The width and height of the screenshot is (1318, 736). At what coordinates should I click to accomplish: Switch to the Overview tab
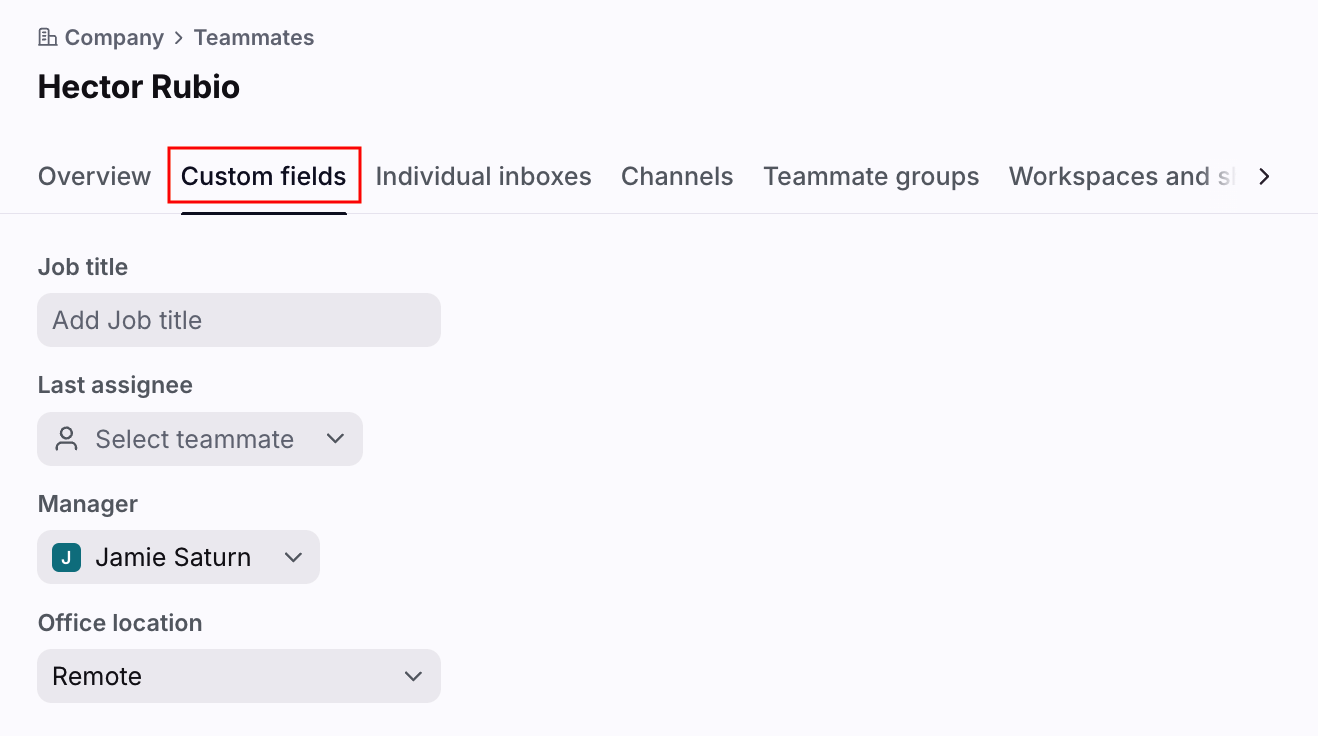pyautogui.click(x=94, y=177)
